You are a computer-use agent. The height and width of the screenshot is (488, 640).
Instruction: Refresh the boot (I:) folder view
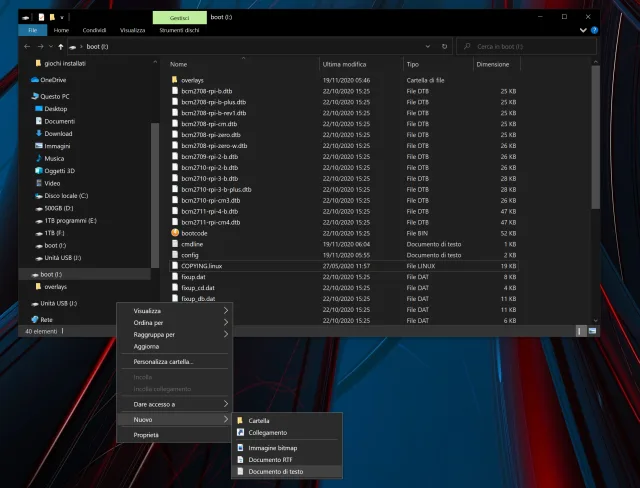[x=444, y=47]
